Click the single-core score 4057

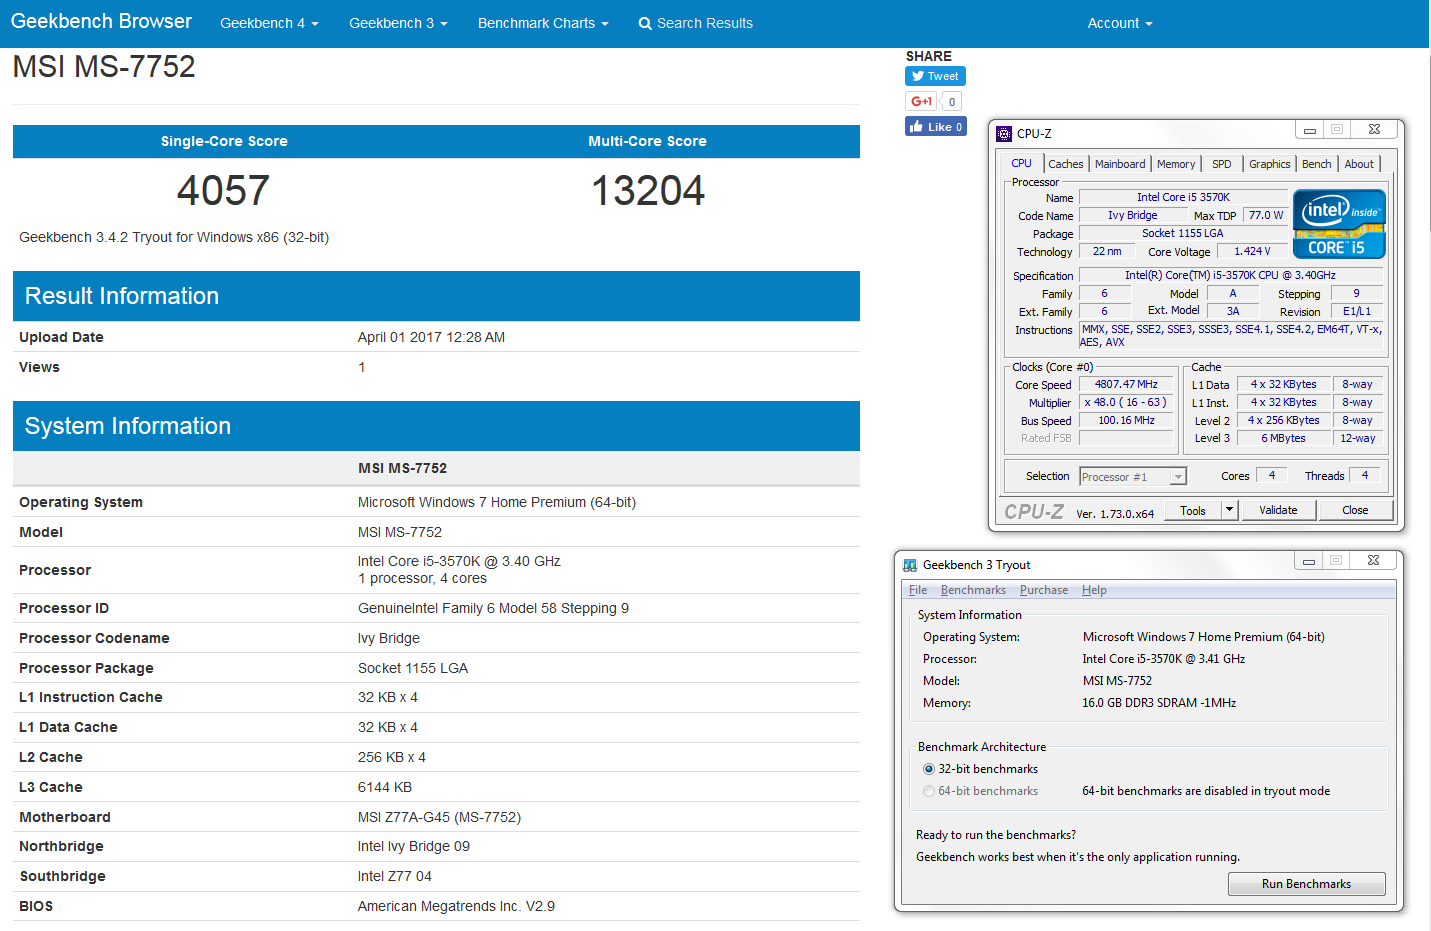223,190
